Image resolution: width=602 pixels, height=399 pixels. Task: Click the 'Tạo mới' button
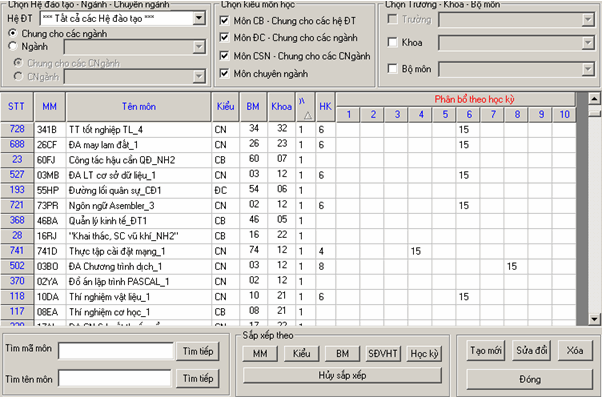click(486, 351)
